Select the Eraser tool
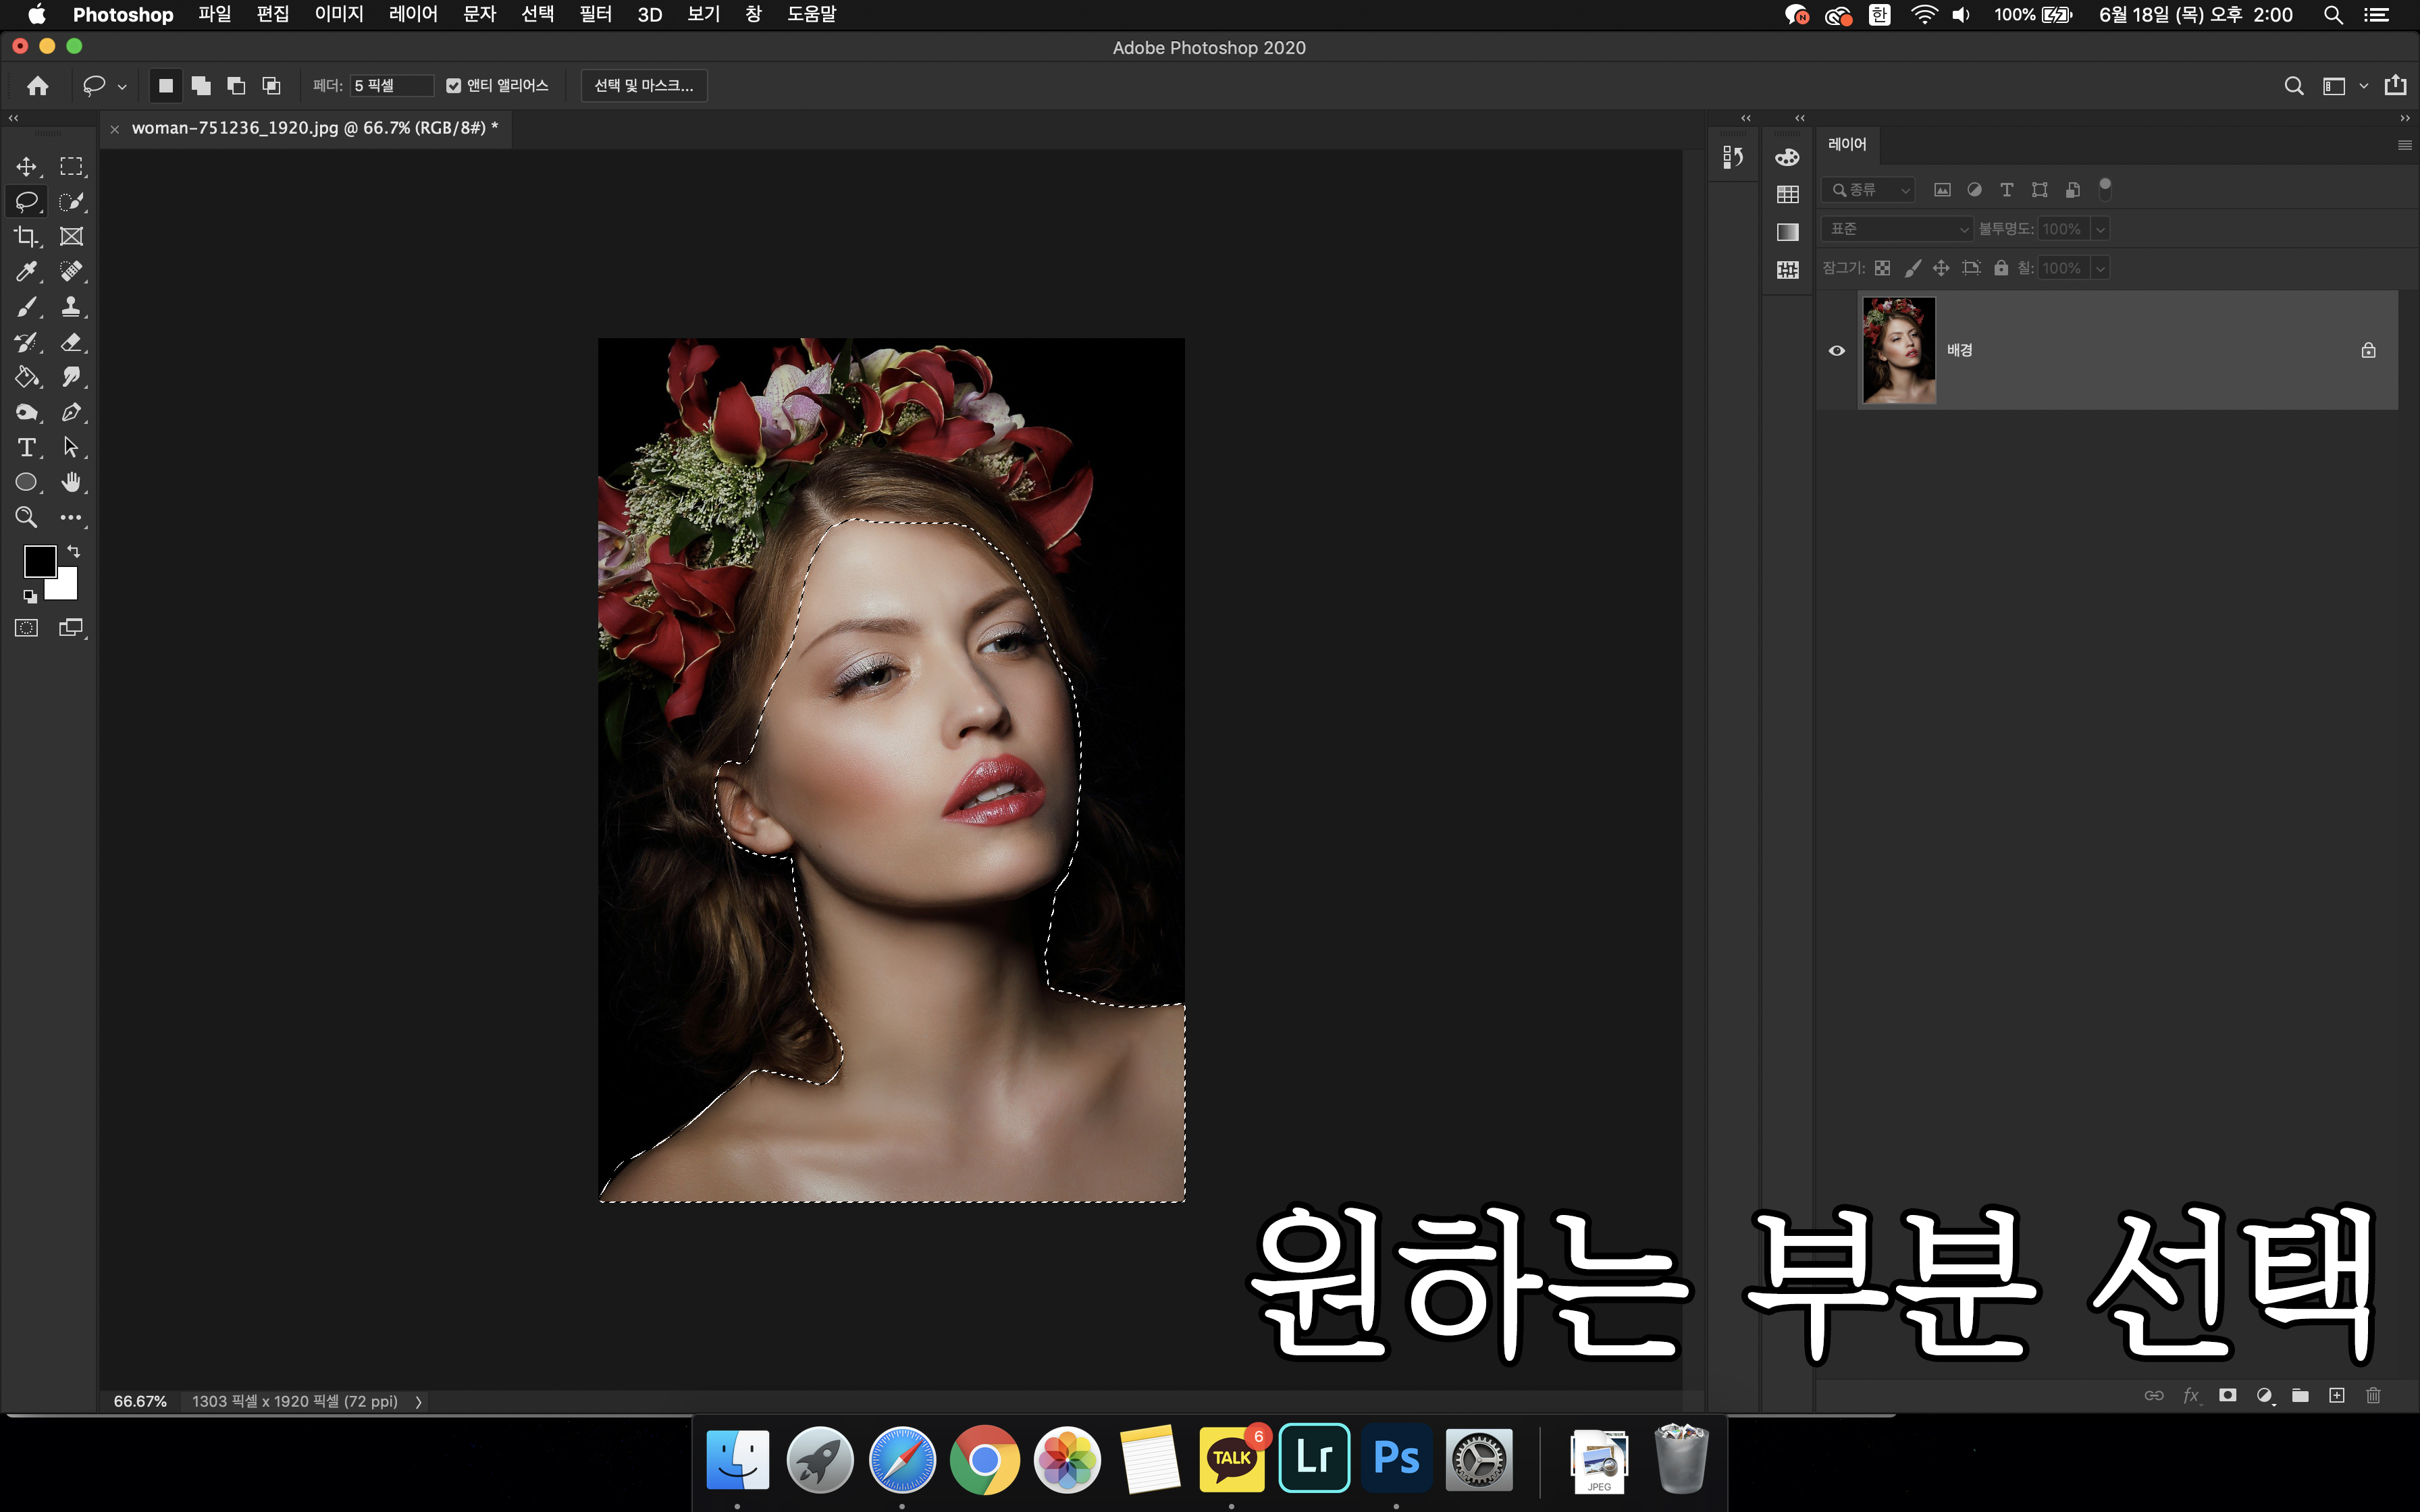This screenshot has height=1512, width=2420. 71,342
